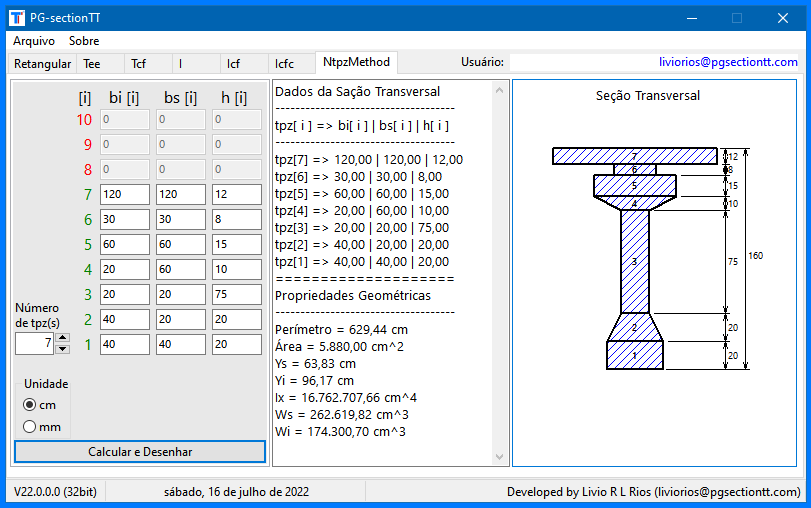Click the h field for row 6
This screenshot has height=508, width=811.
(x=236, y=219)
